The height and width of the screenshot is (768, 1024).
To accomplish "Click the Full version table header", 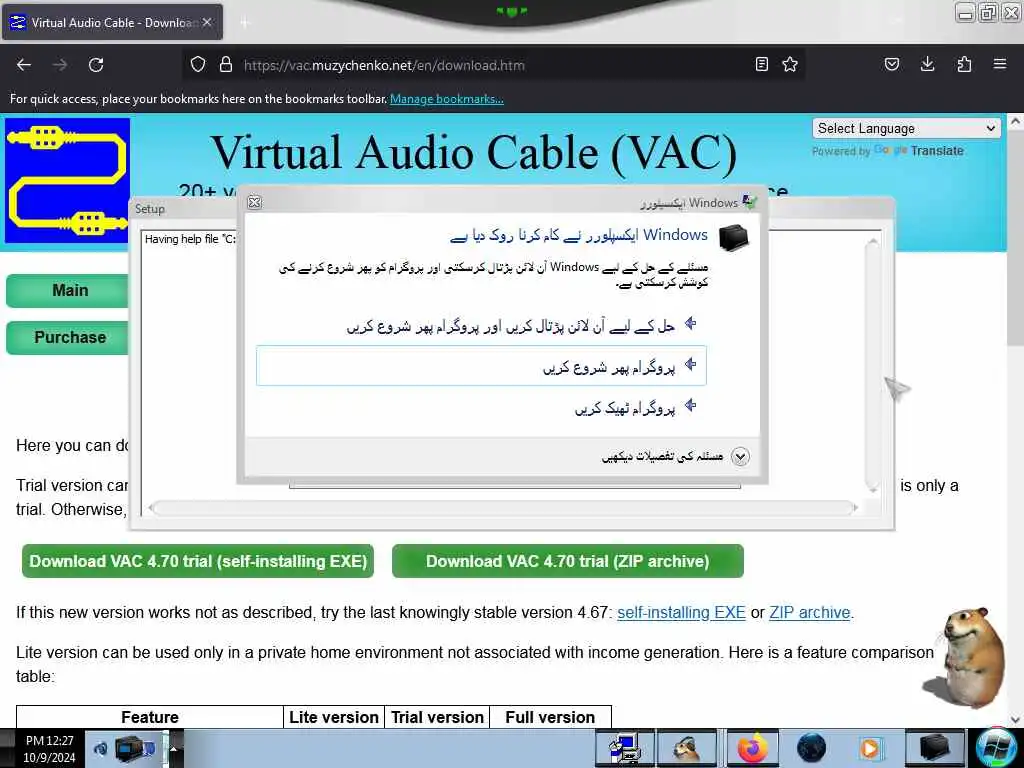I will tap(550, 717).
